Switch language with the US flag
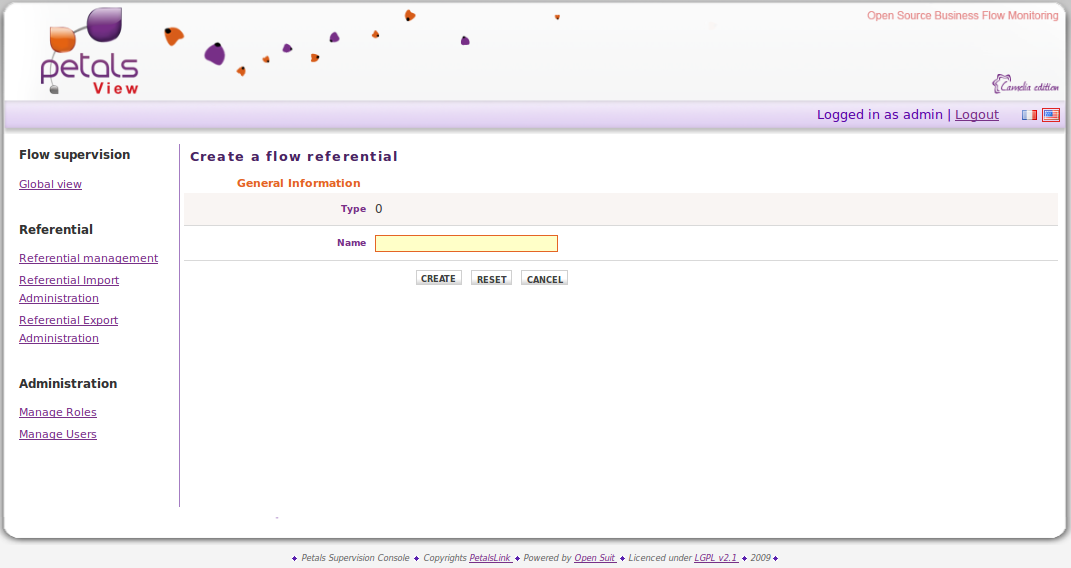The height and width of the screenshot is (568, 1071). point(1050,115)
